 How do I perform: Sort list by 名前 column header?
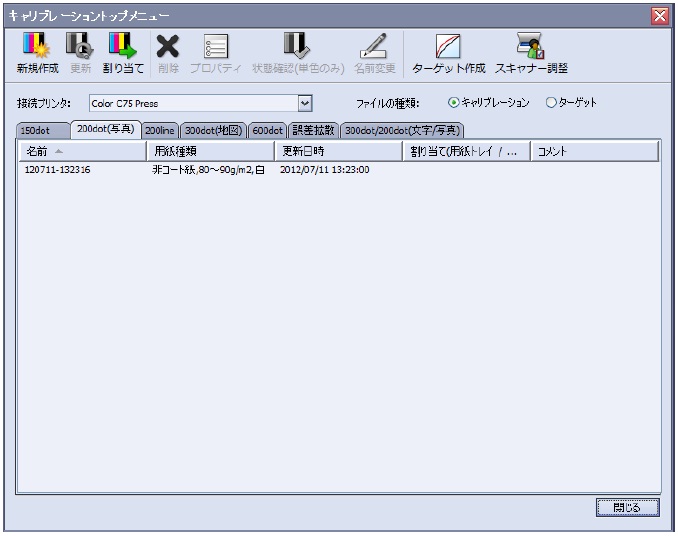(x=82, y=151)
